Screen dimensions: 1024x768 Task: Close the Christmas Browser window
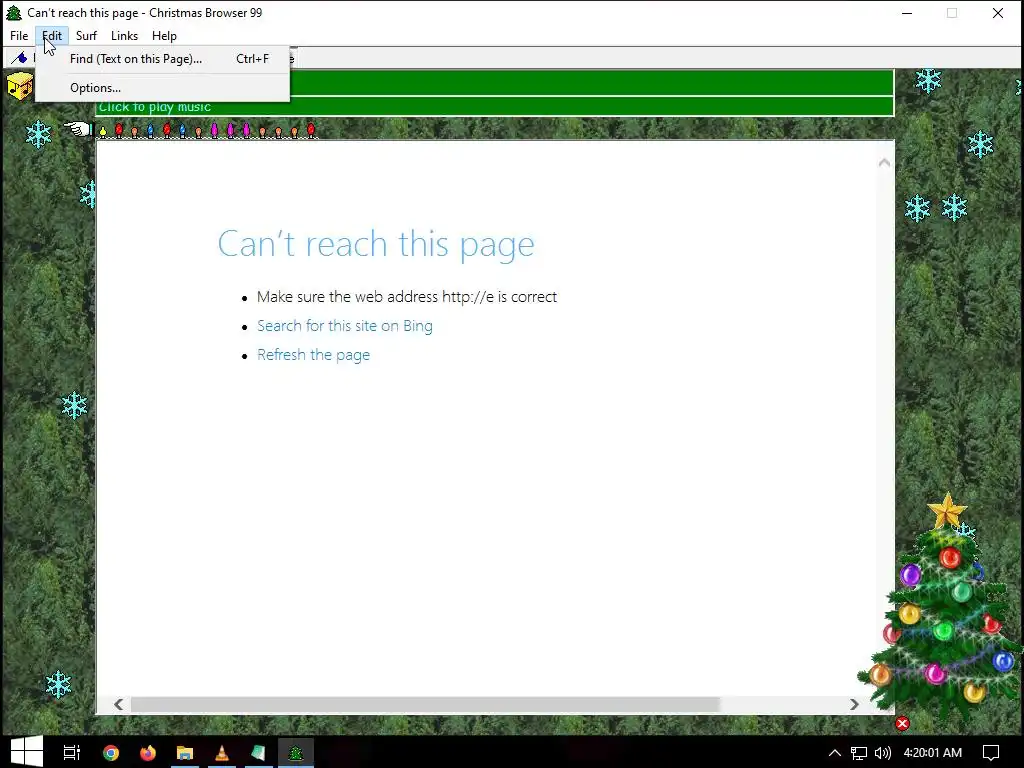point(997,13)
